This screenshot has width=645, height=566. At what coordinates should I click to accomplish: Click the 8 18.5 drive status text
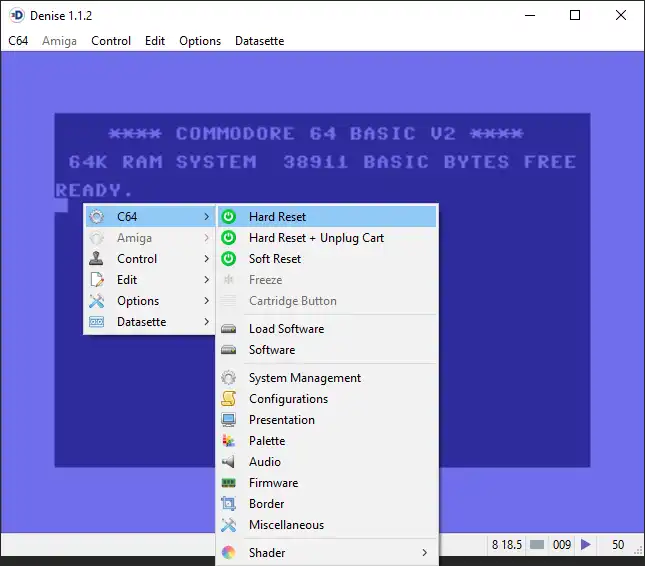(507, 545)
